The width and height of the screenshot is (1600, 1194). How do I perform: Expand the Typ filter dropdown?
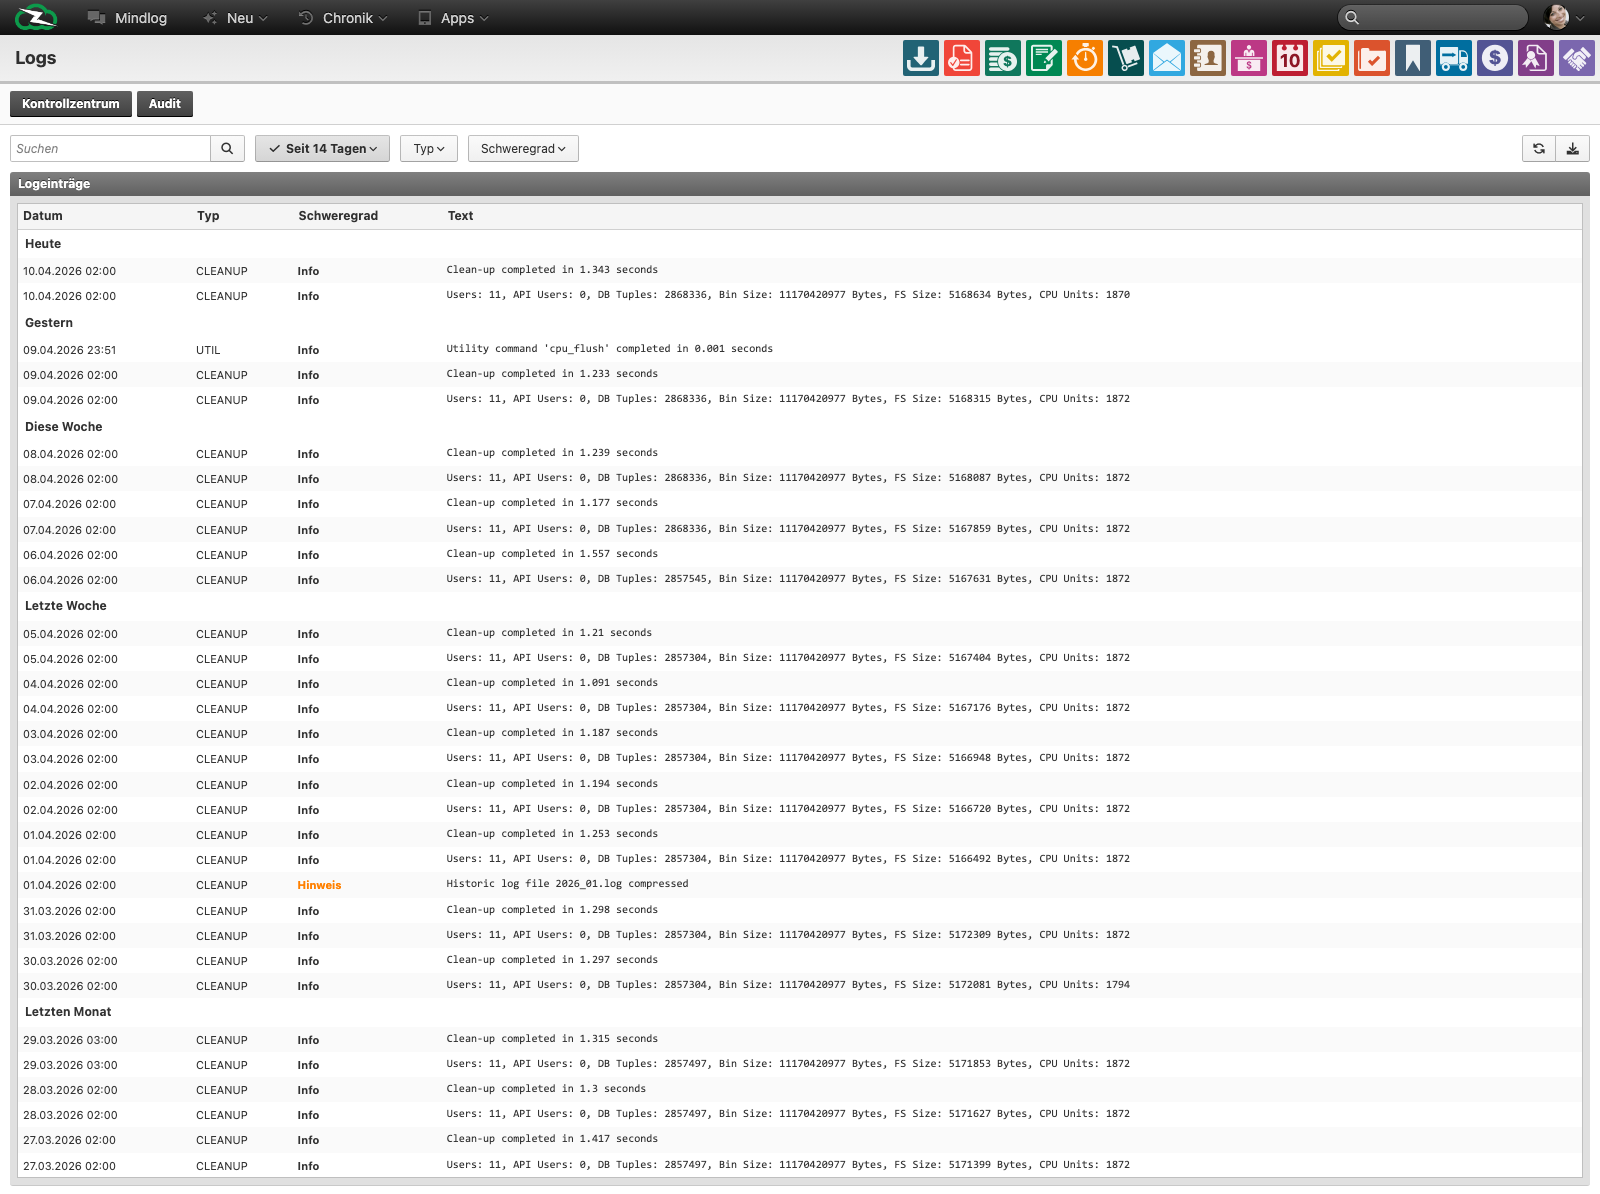tap(429, 148)
